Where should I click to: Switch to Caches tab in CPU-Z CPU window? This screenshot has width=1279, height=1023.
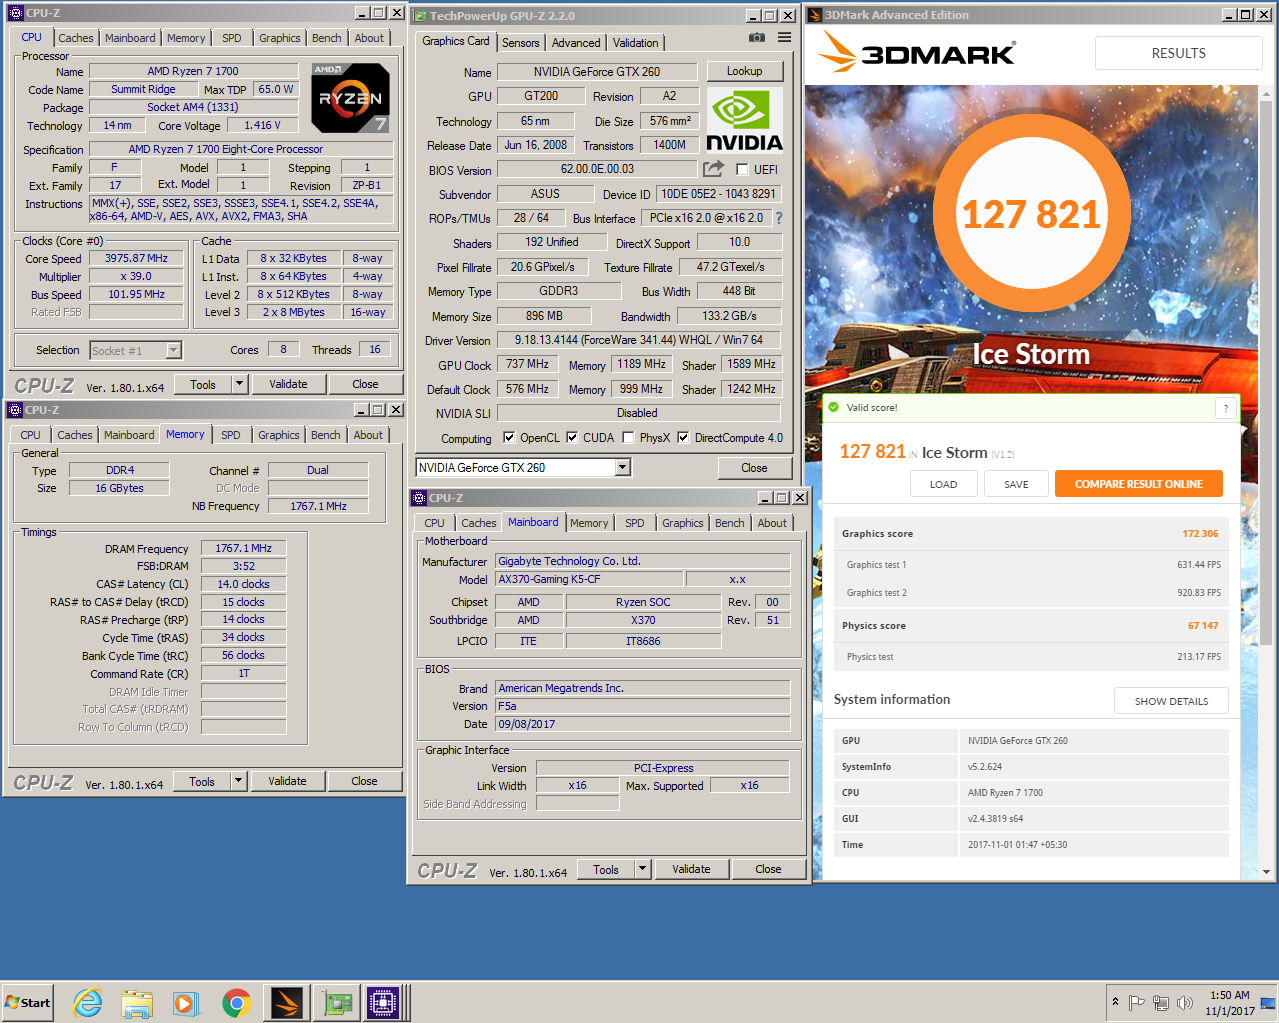tap(76, 38)
